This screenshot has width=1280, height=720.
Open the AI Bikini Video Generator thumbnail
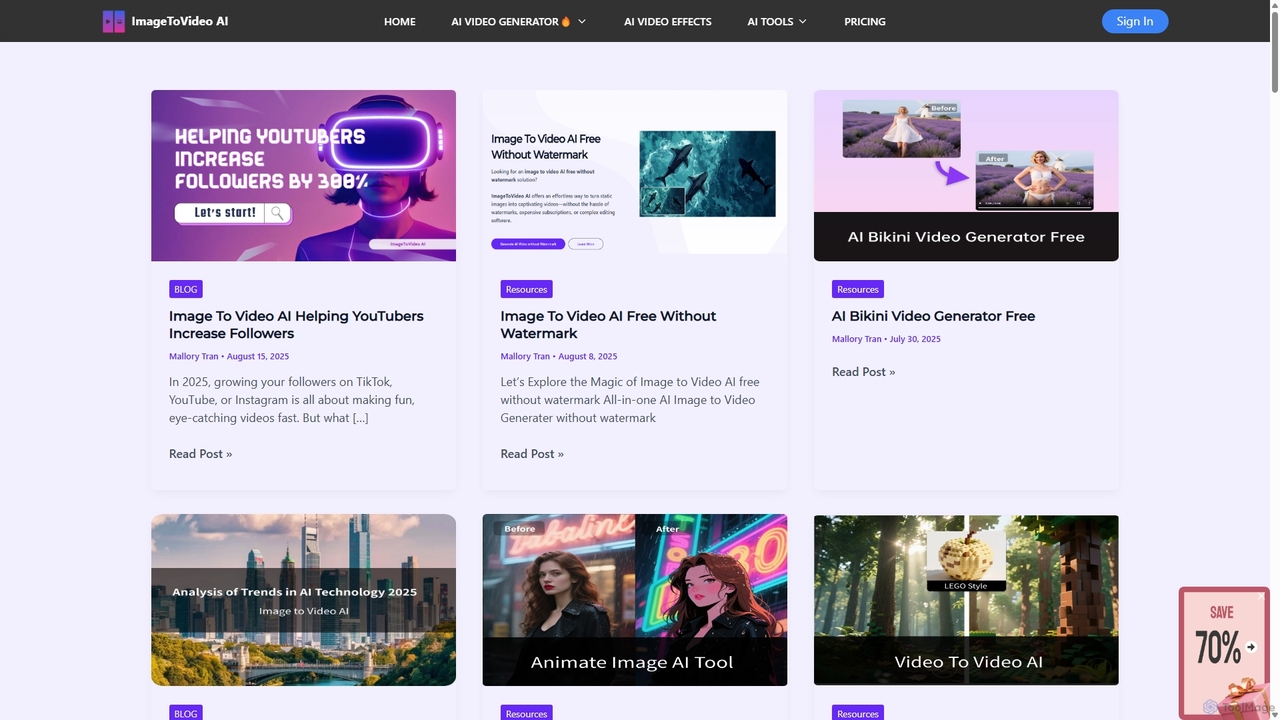tap(966, 175)
